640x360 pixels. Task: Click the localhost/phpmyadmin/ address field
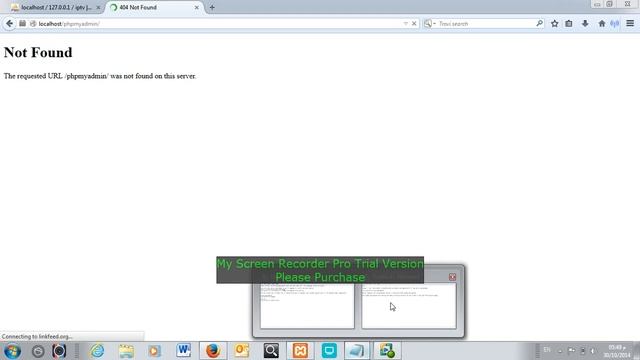(x=218, y=24)
